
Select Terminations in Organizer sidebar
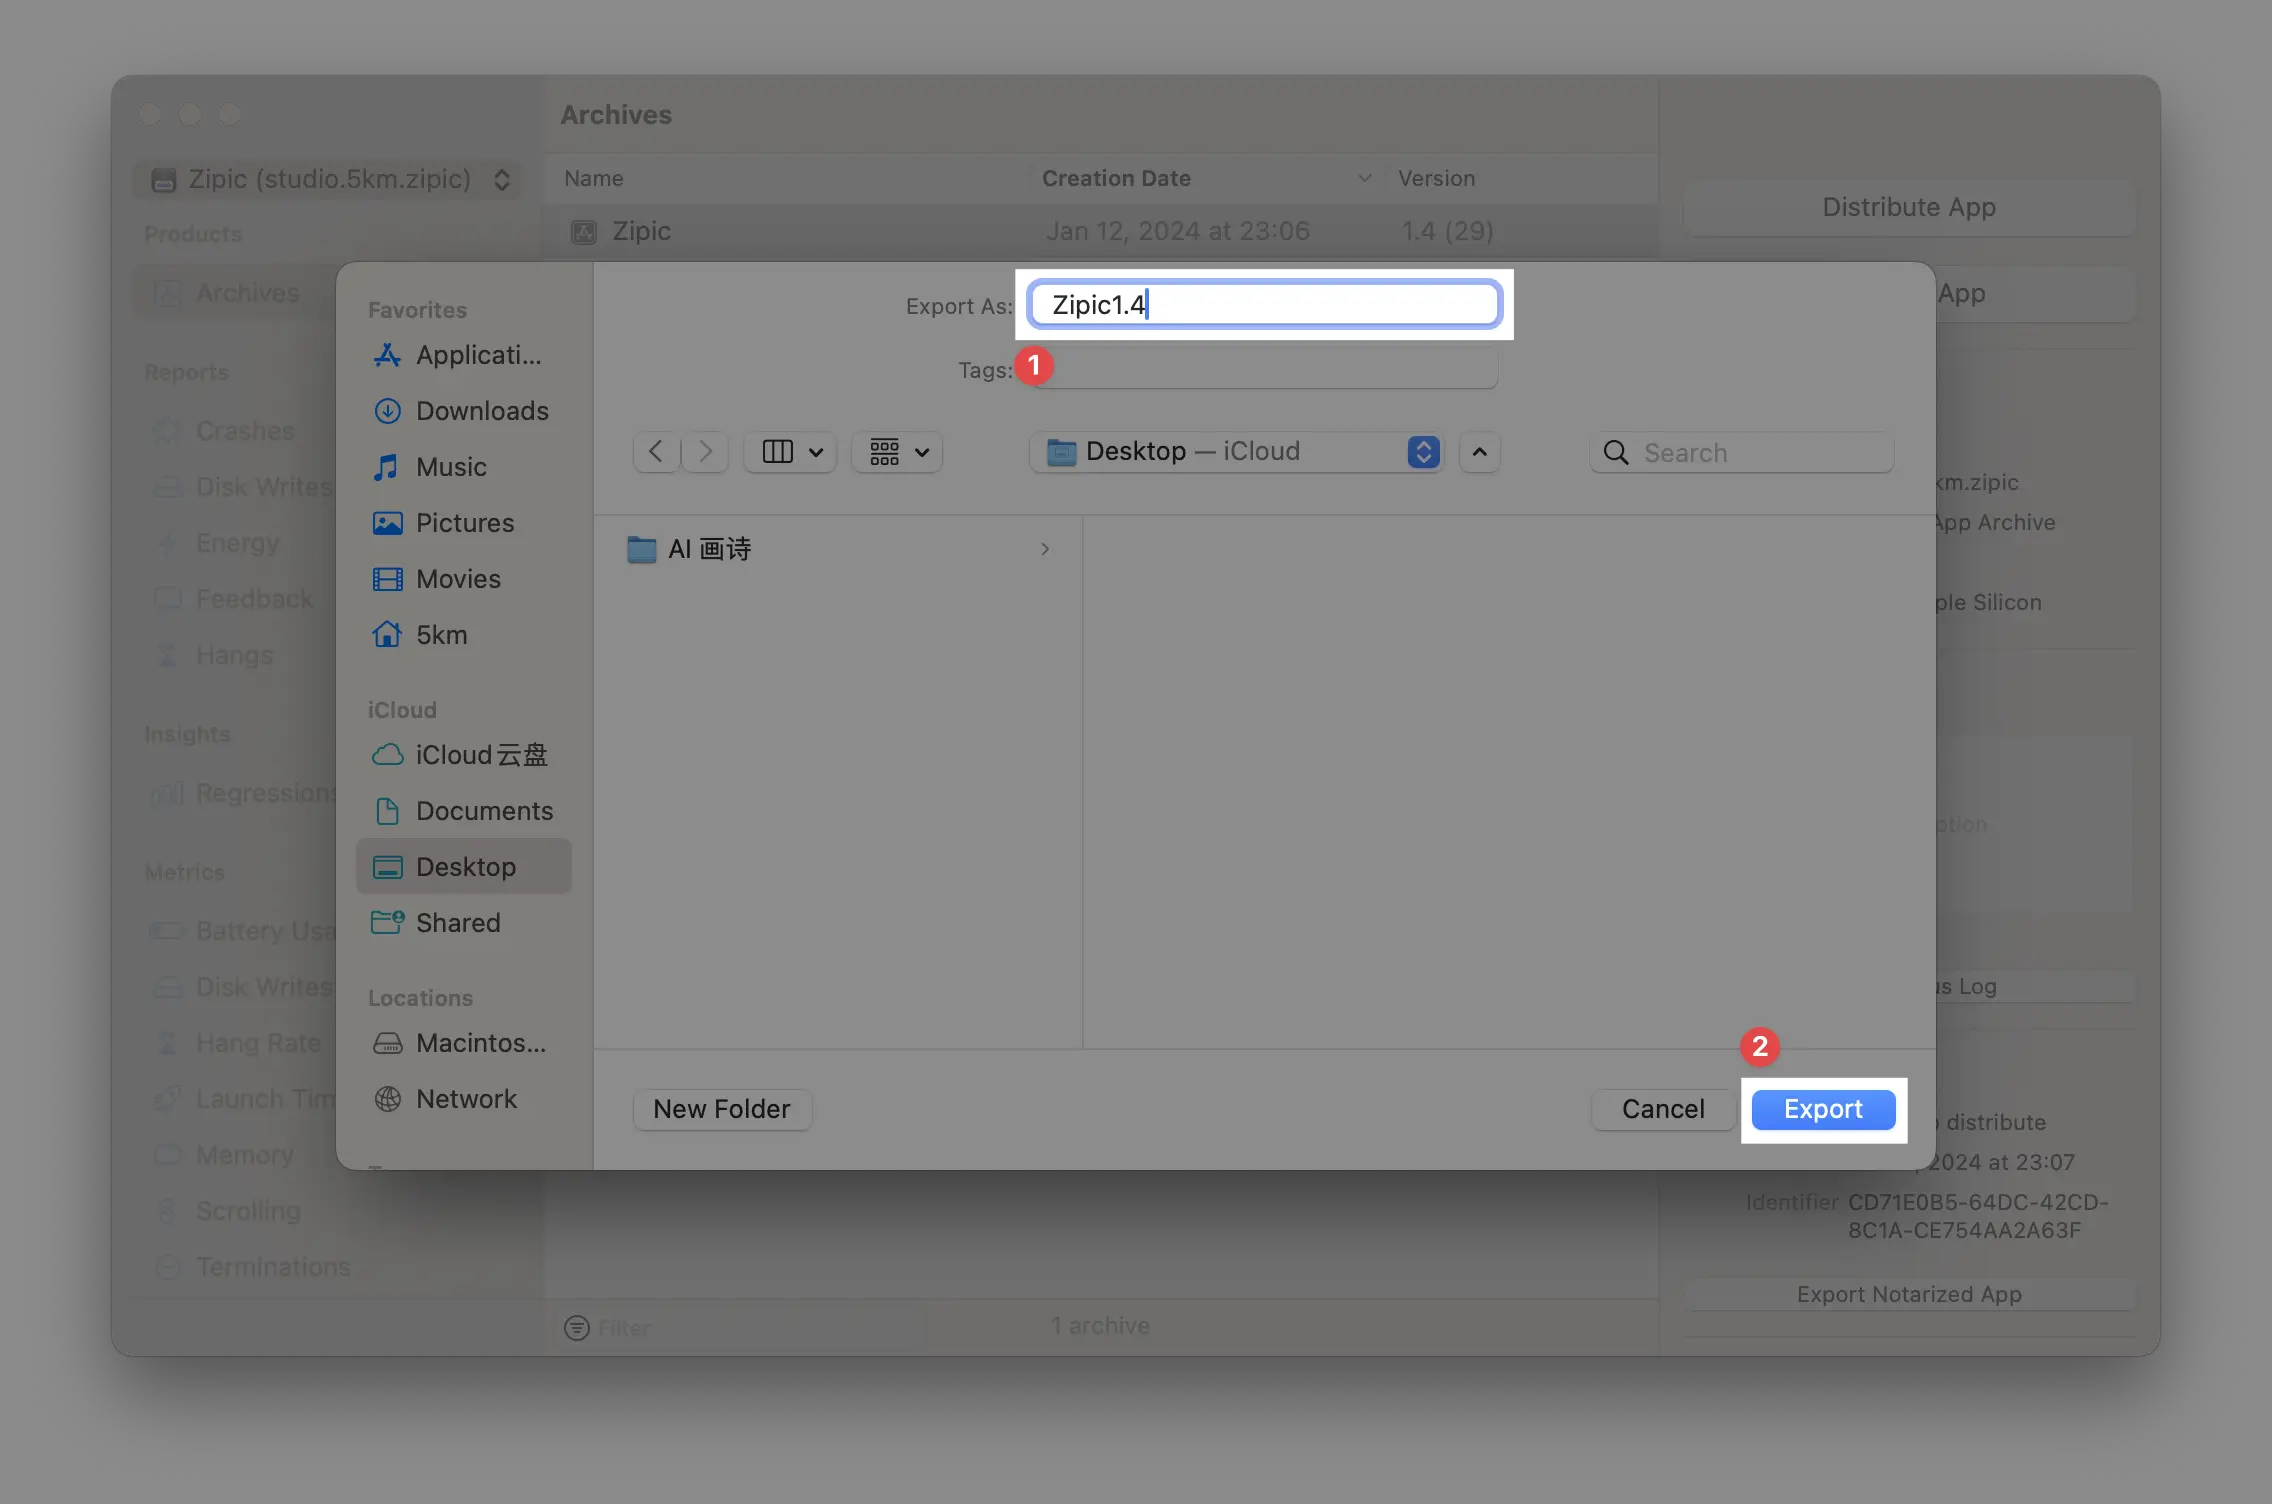[x=273, y=1267]
